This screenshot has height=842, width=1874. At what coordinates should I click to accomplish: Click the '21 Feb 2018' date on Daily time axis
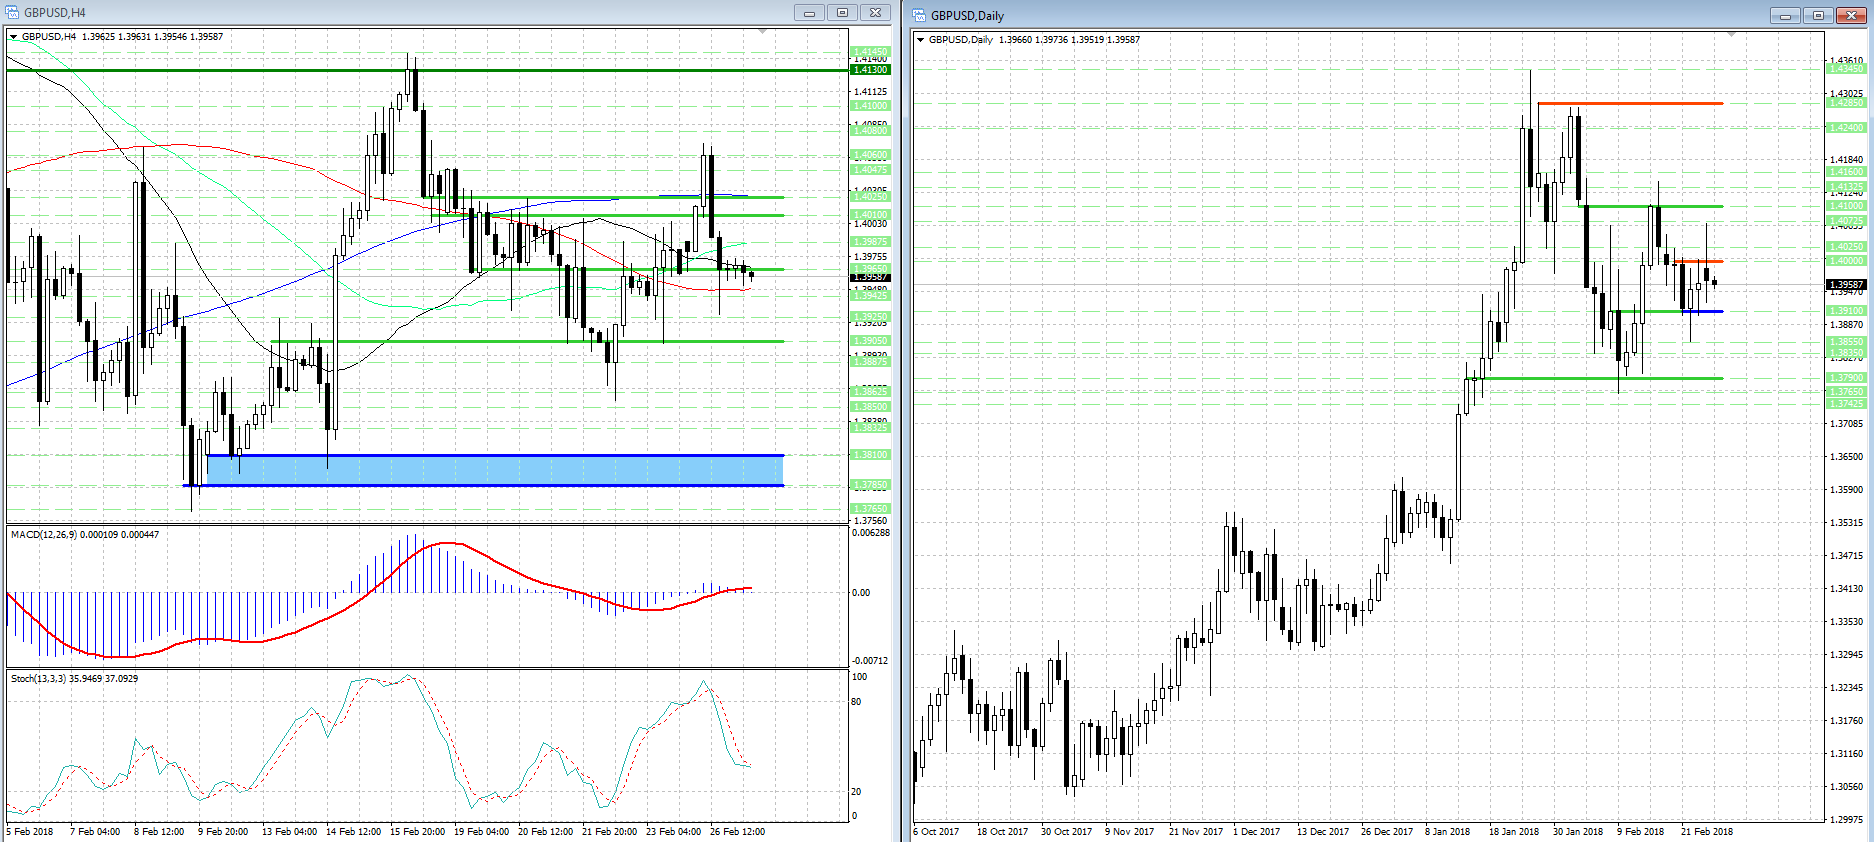[x=1707, y=832]
